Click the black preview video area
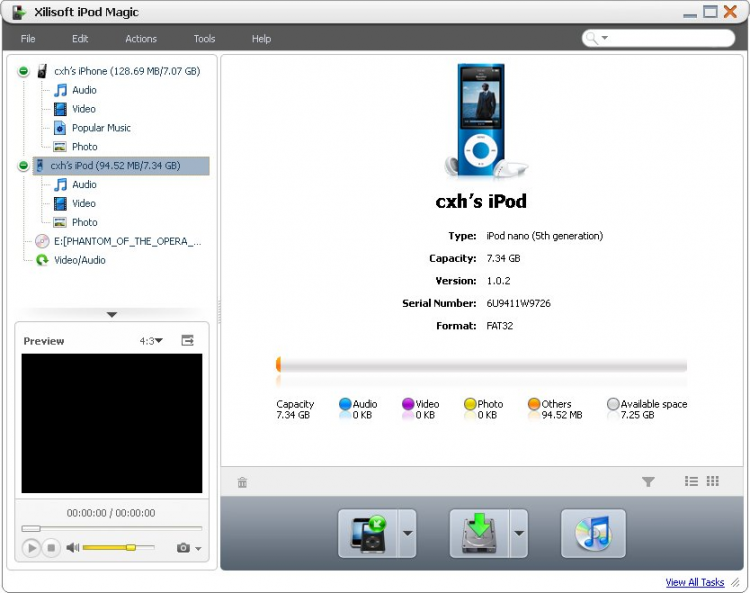750x593 pixels. click(112, 423)
